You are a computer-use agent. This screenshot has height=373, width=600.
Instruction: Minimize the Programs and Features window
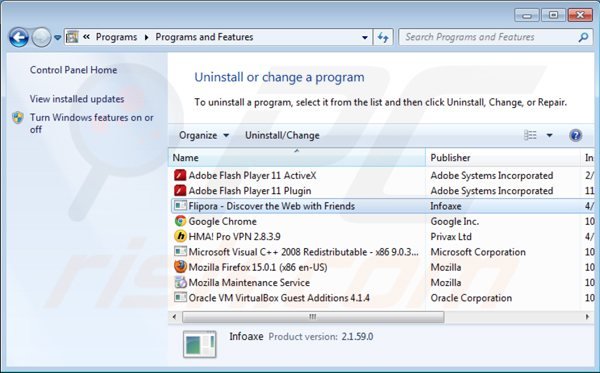tap(527, 15)
